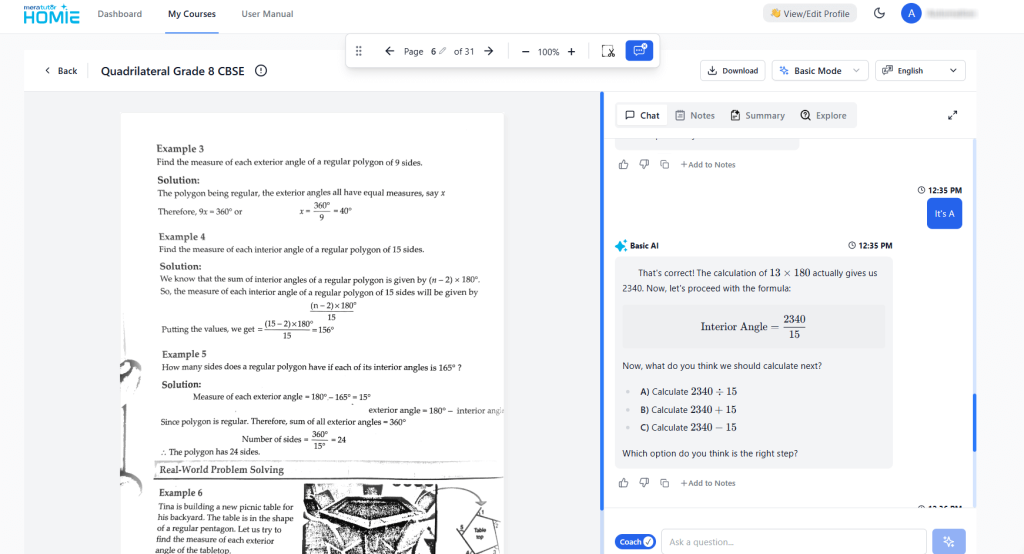Click the Example 6 heading
The height and width of the screenshot is (554, 1024).
click(x=181, y=493)
